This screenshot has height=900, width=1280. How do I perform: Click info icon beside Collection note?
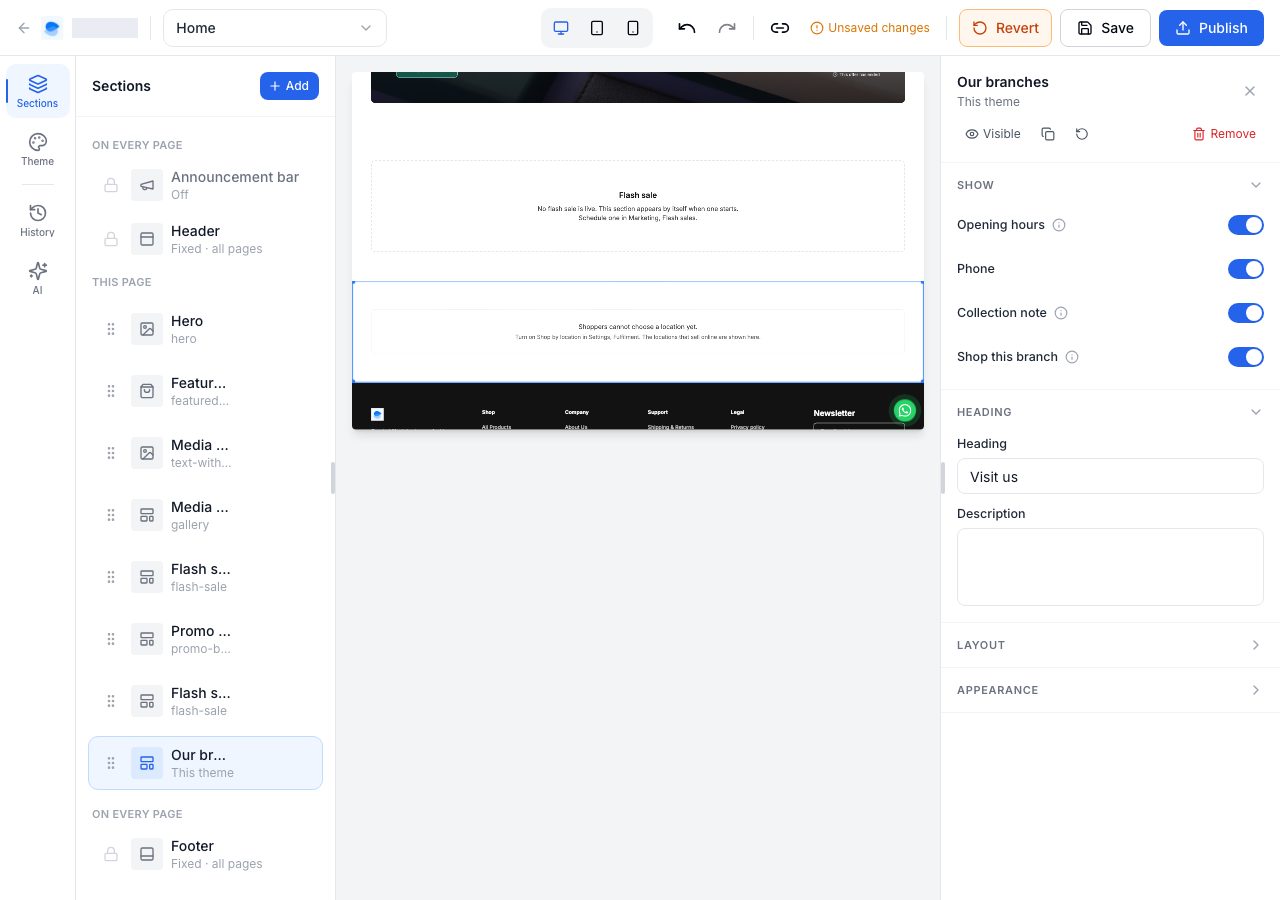(1061, 313)
